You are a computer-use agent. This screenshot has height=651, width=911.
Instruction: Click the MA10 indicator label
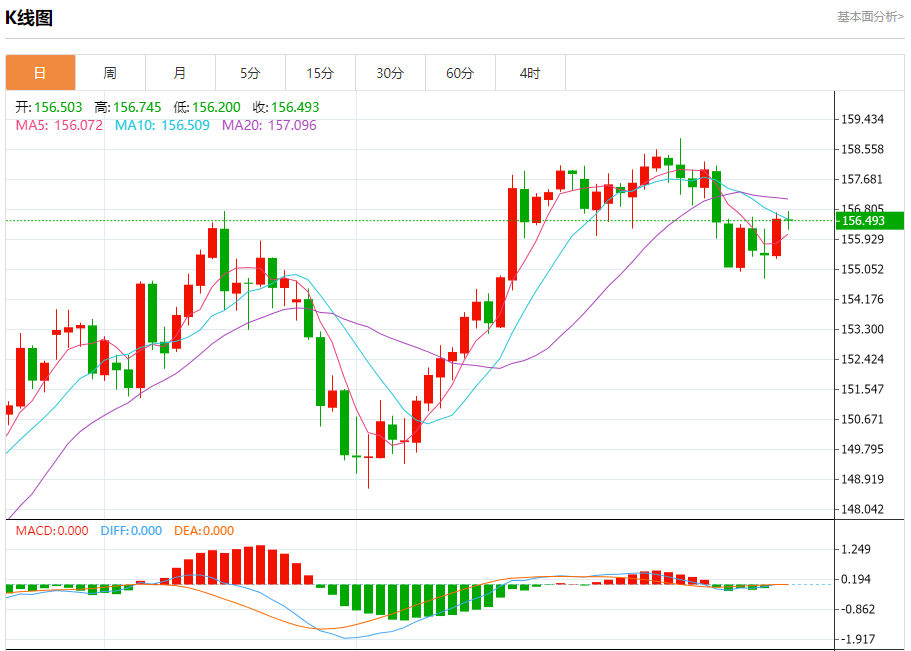pyautogui.click(x=162, y=125)
